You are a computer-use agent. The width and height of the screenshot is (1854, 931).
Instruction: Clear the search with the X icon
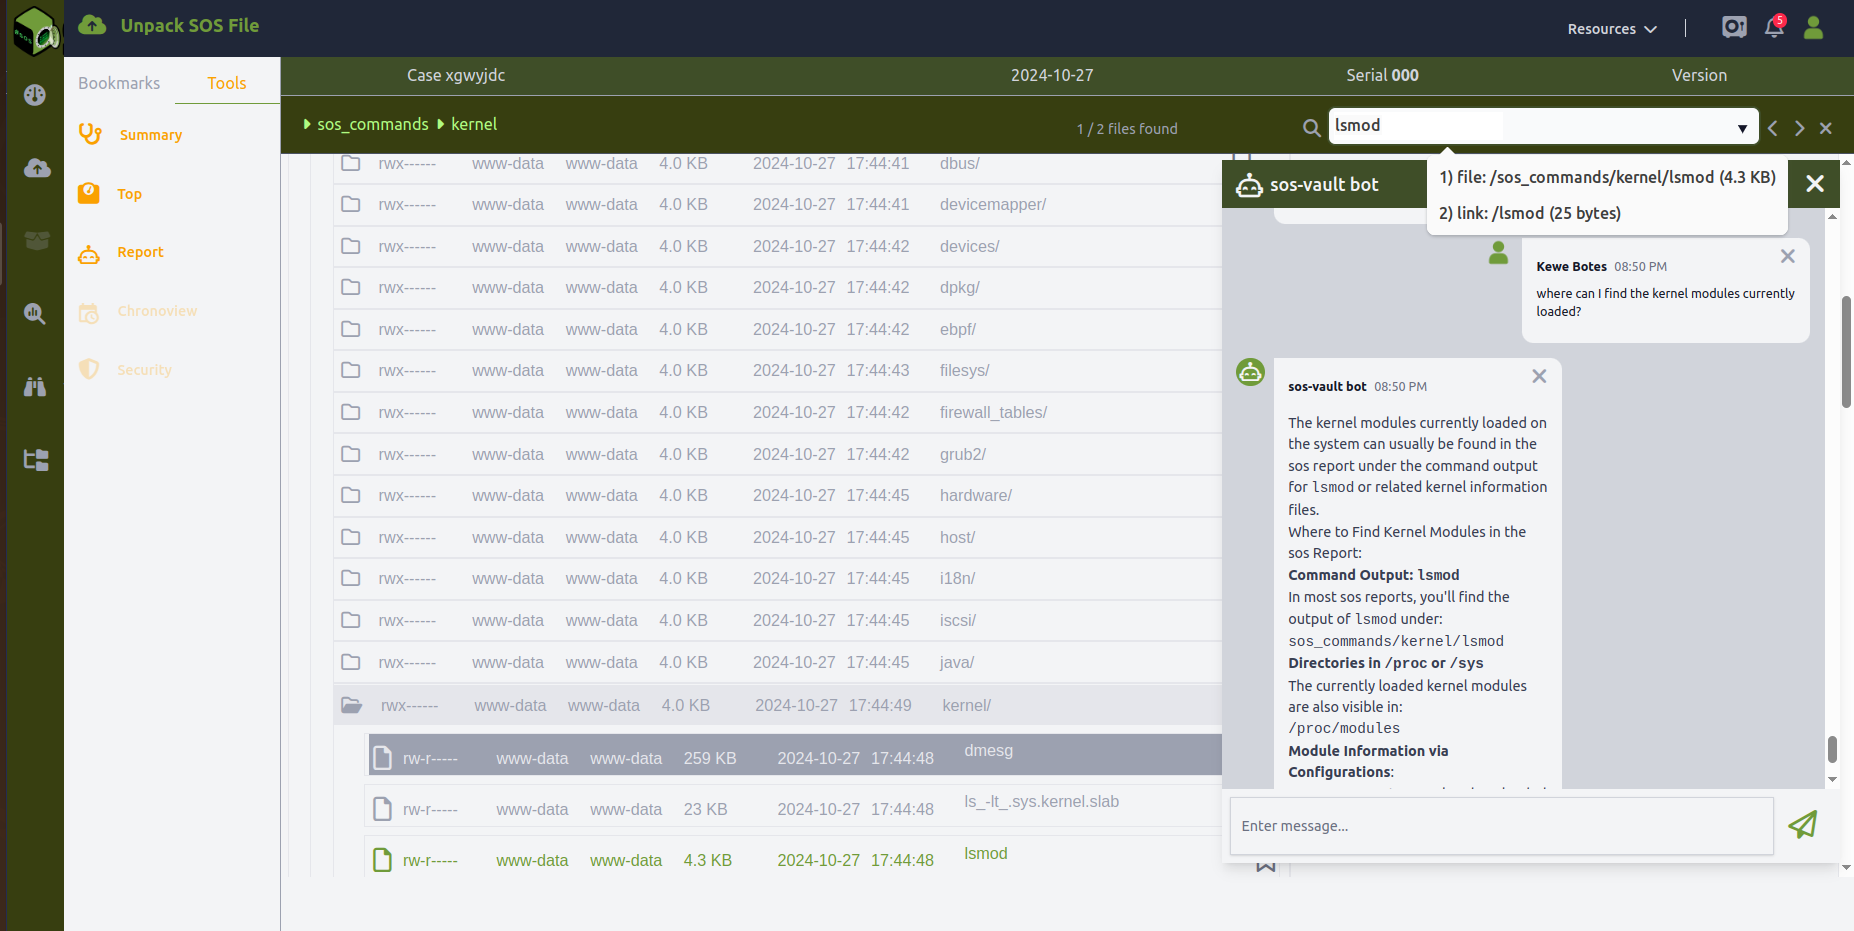click(1826, 128)
